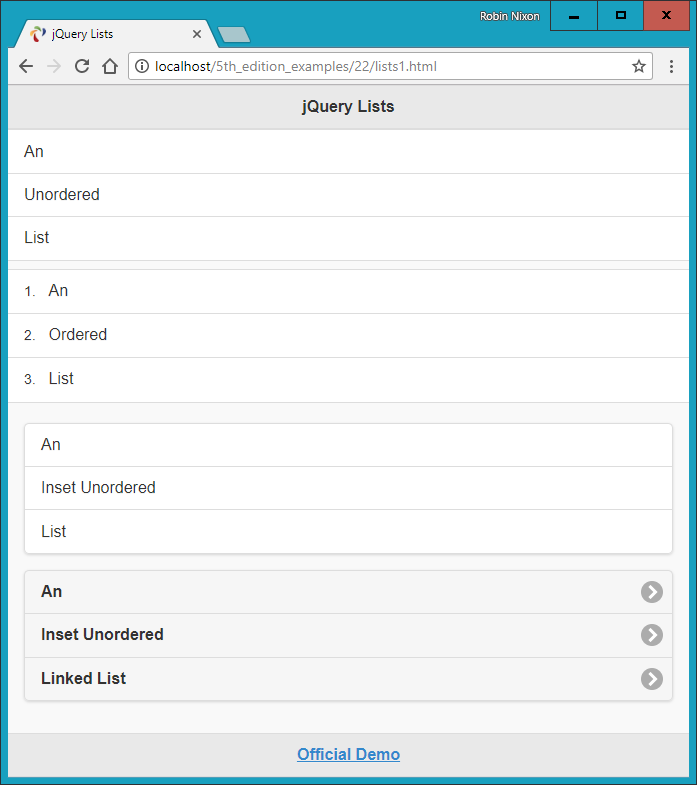Click the chevron icon on the An row
The width and height of the screenshot is (697, 785).
[651, 592]
